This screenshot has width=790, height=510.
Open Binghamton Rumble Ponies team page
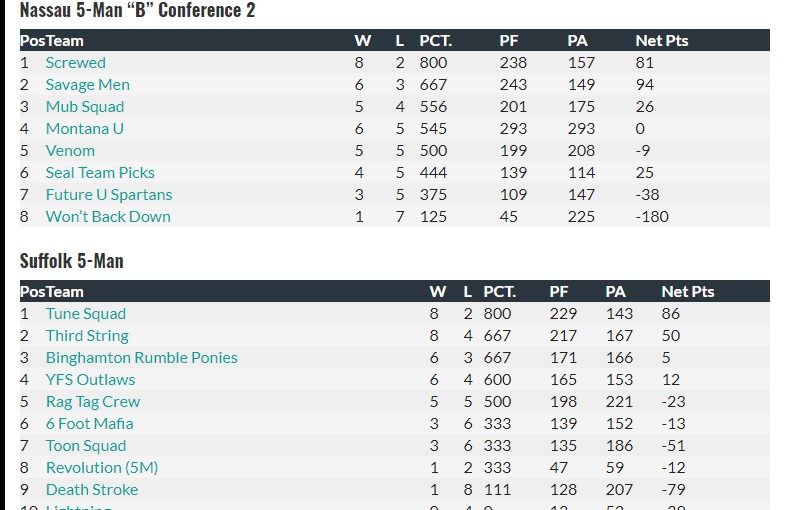coord(142,357)
